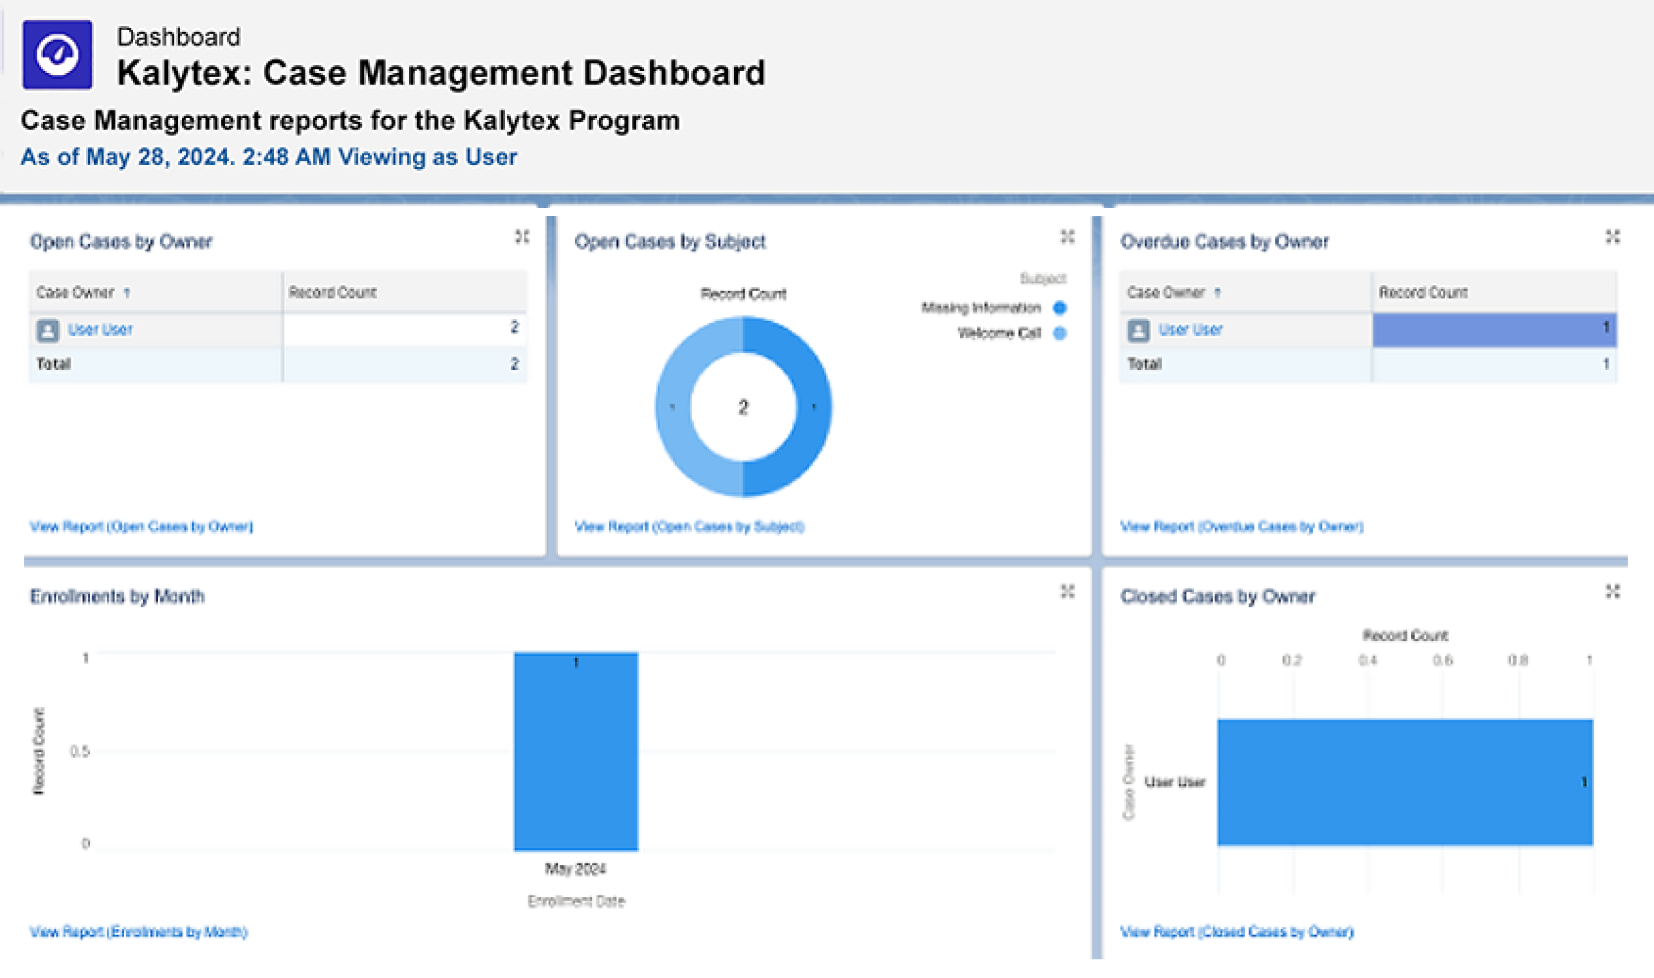
Task: Click Record Count header in Open Cases table
Action: pyautogui.click(x=333, y=293)
